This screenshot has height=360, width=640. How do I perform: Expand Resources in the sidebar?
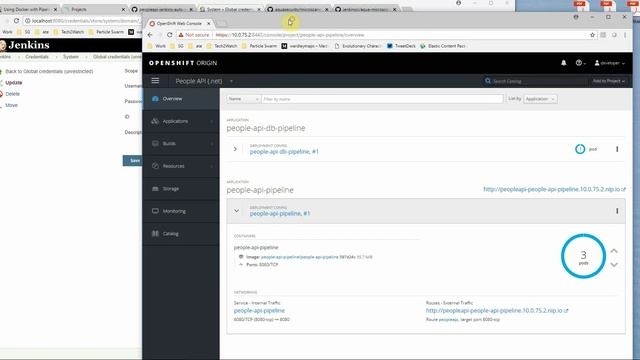click(x=181, y=166)
